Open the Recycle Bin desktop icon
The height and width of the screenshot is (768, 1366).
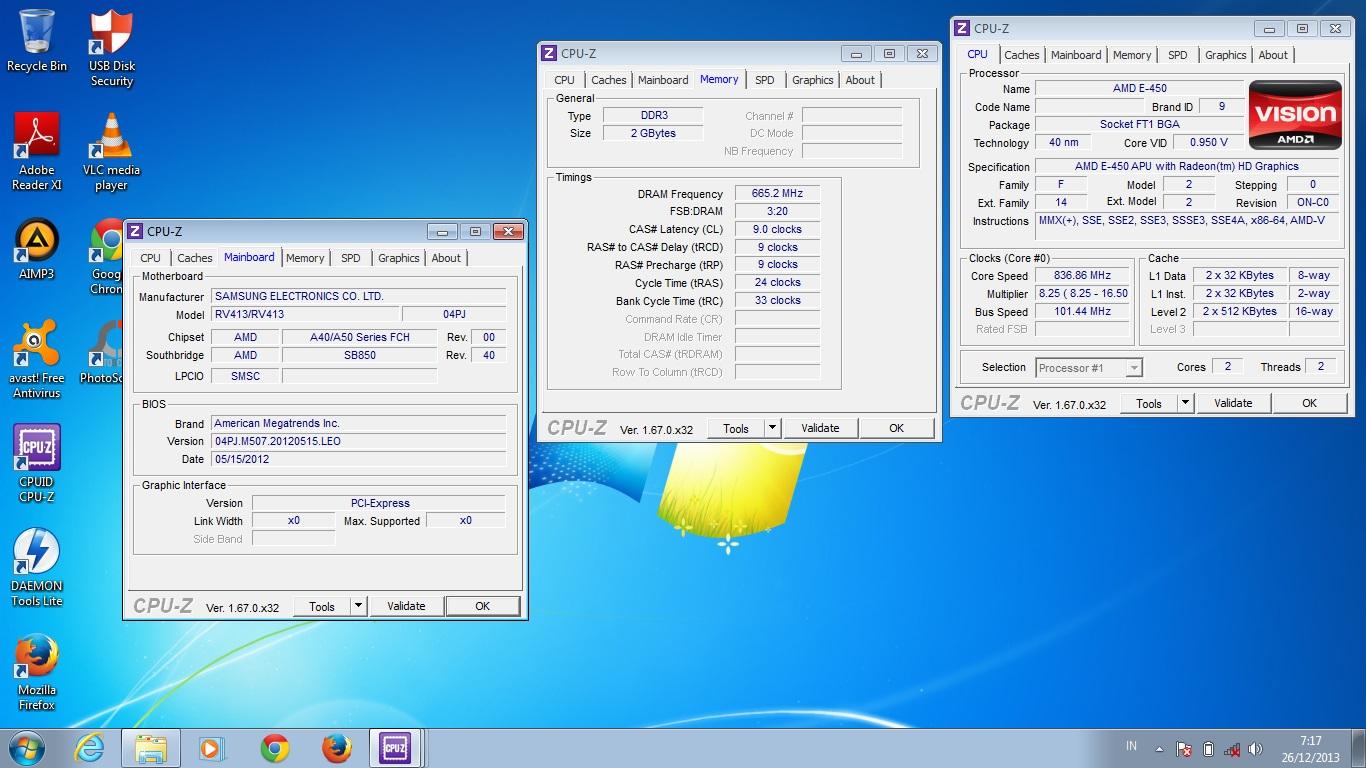pos(37,40)
